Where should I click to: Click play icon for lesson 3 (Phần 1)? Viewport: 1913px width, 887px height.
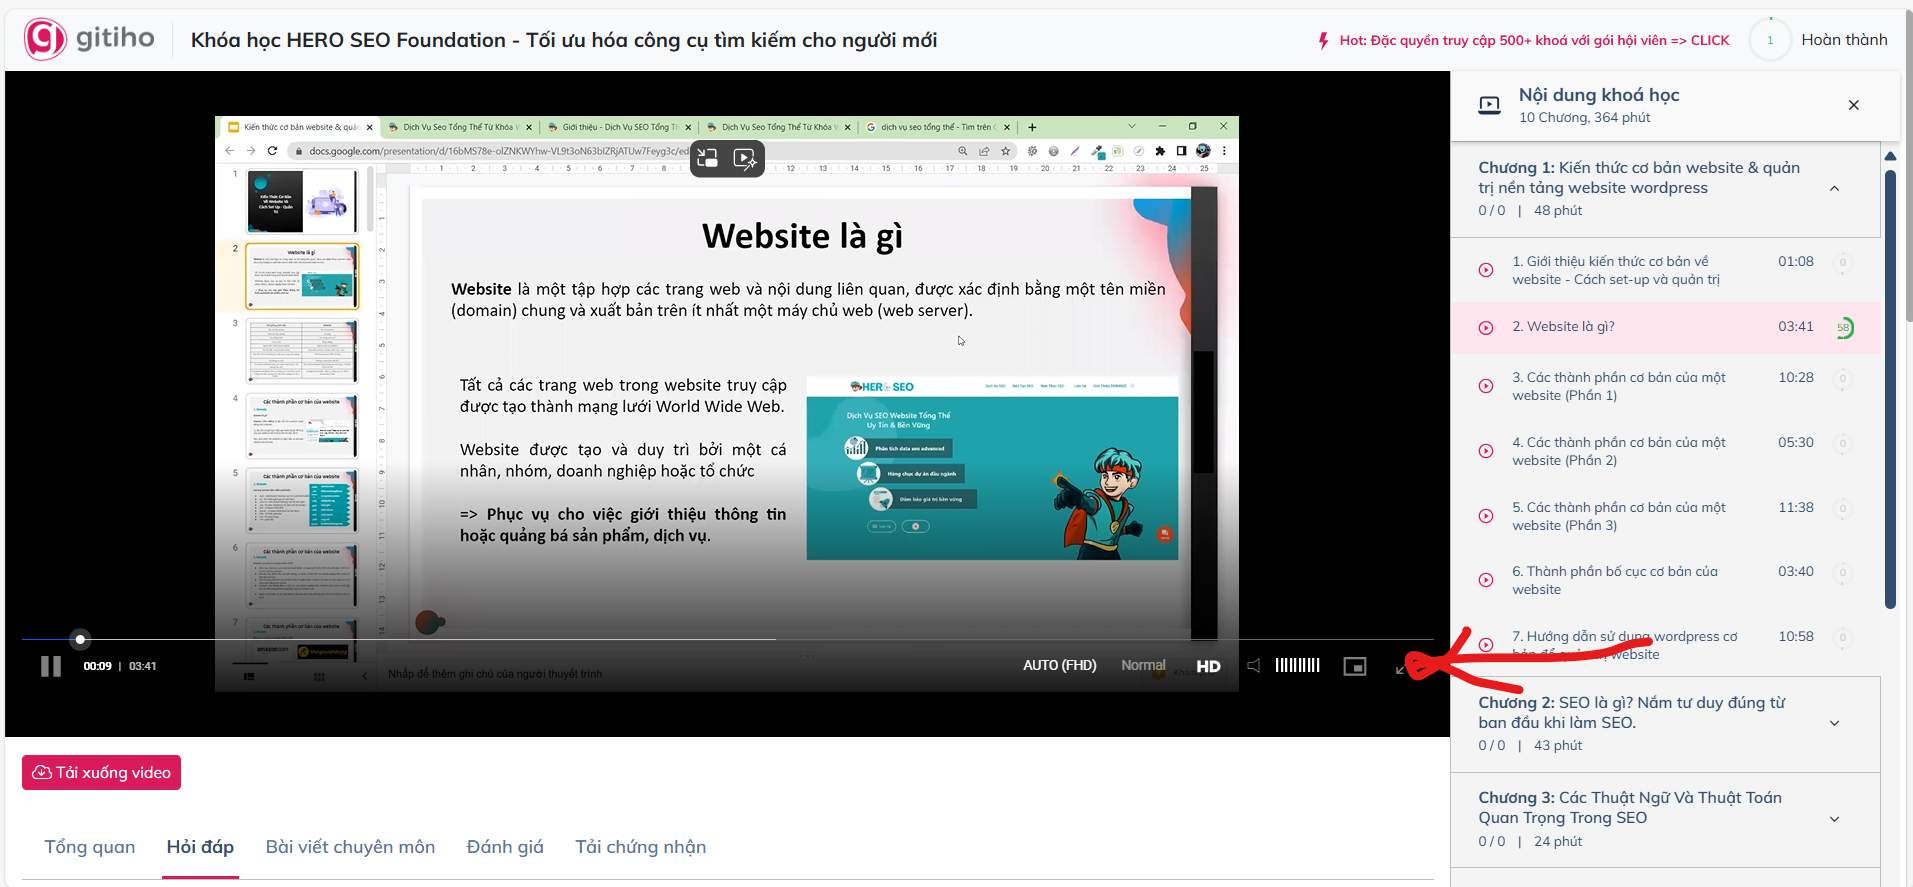[x=1486, y=386]
